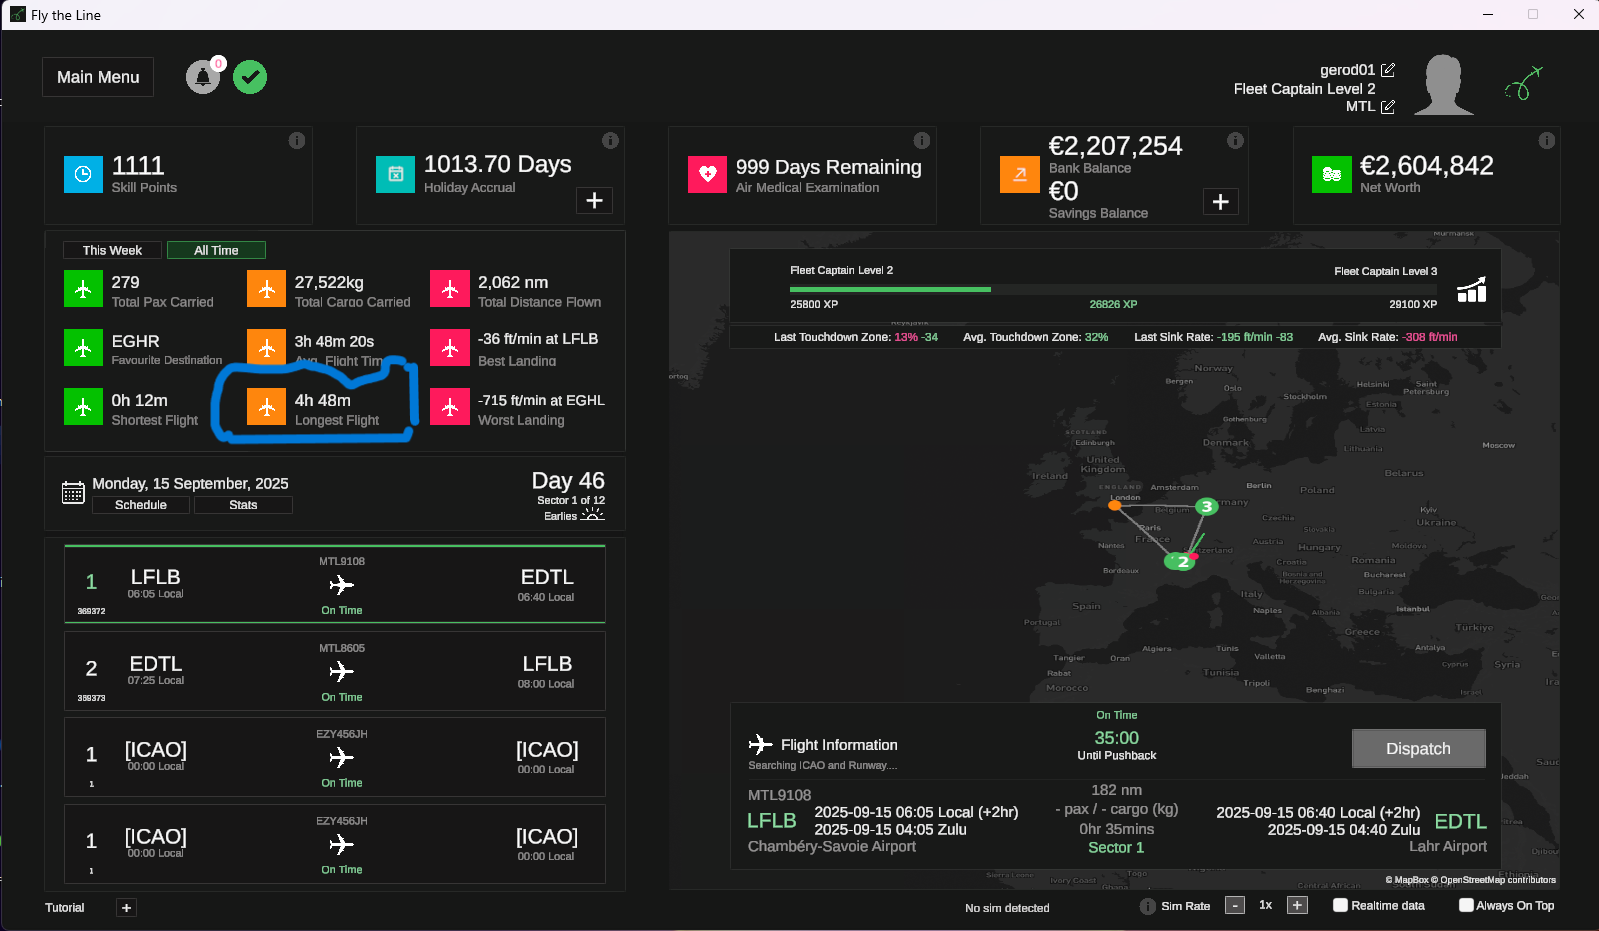Click the notification bell icon

203,77
